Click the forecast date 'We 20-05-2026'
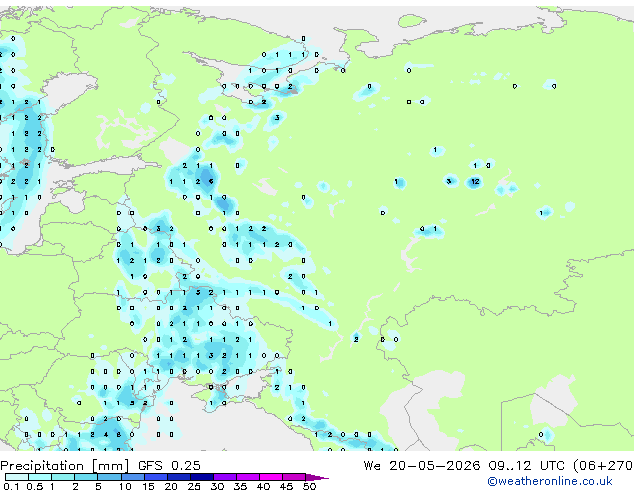The image size is (634, 490). (422, 466)
